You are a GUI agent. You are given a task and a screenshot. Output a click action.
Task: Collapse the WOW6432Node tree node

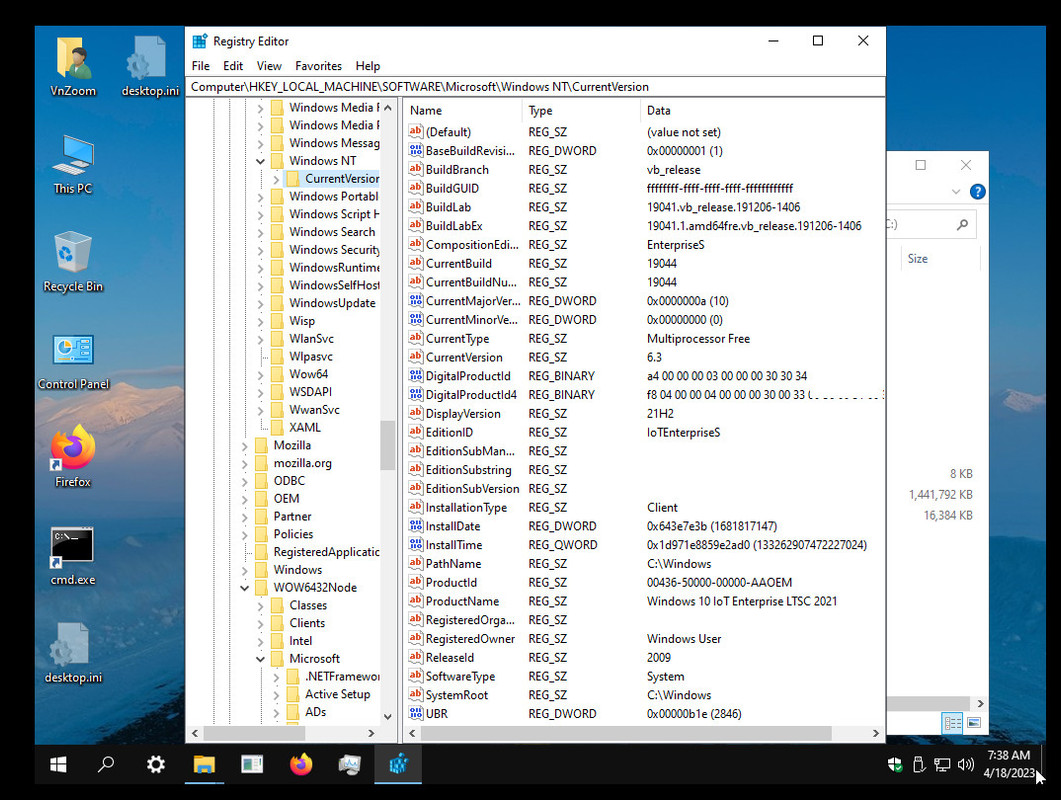(x=245, y=588)
